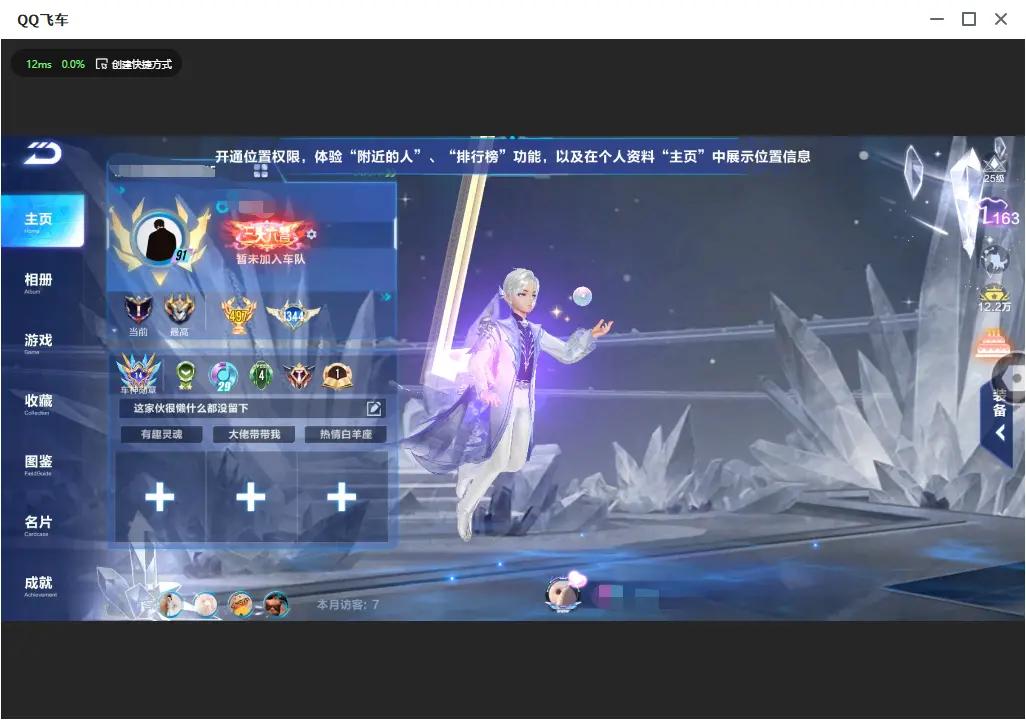Click 创建快捷方式 create shortcut button
The height and width of the screenshot is (720, 1026).
[x=134, y=64]
